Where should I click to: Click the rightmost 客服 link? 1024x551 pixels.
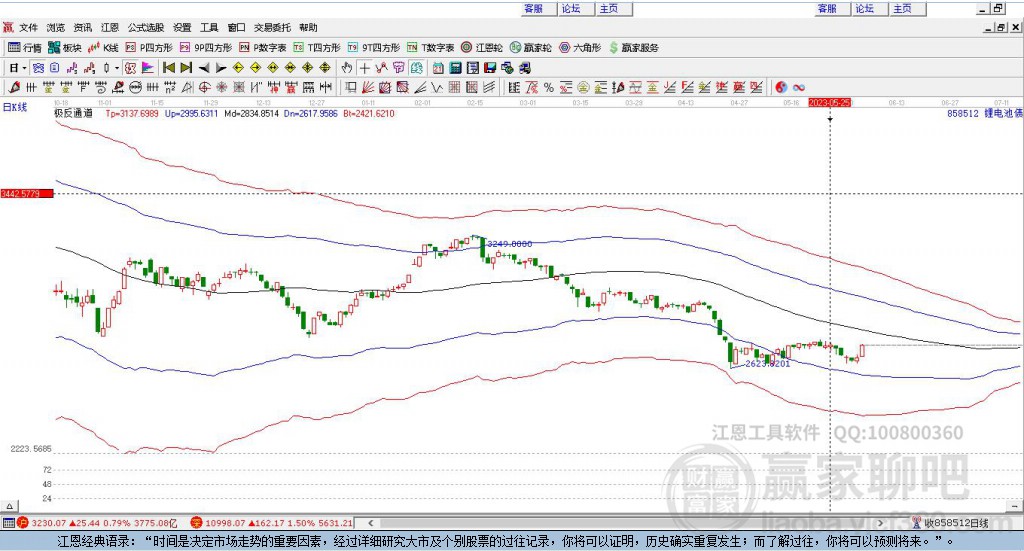pyautogui.click(x=827, y=8)
